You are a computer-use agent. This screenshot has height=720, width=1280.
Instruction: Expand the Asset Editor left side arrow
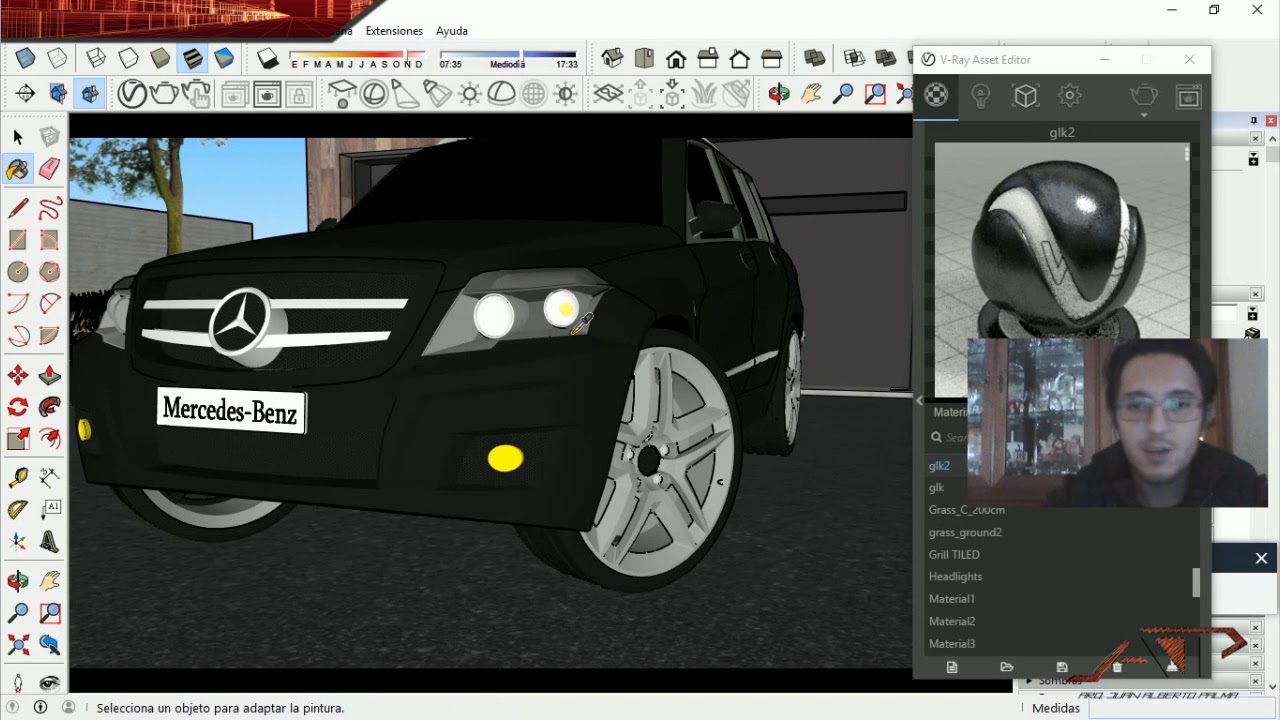click(919, 401)
